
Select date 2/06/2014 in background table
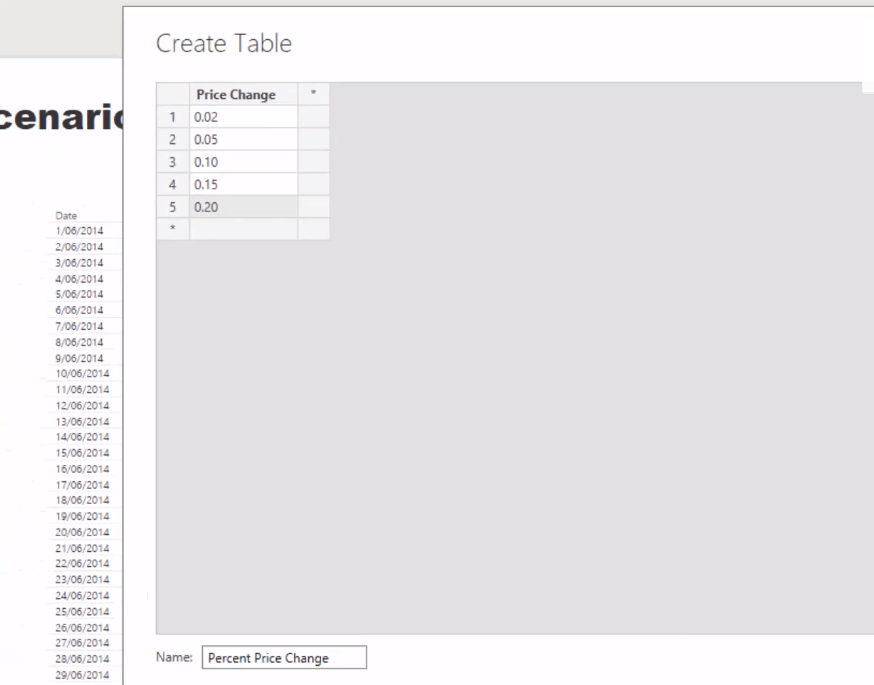[x=79, y=247]
